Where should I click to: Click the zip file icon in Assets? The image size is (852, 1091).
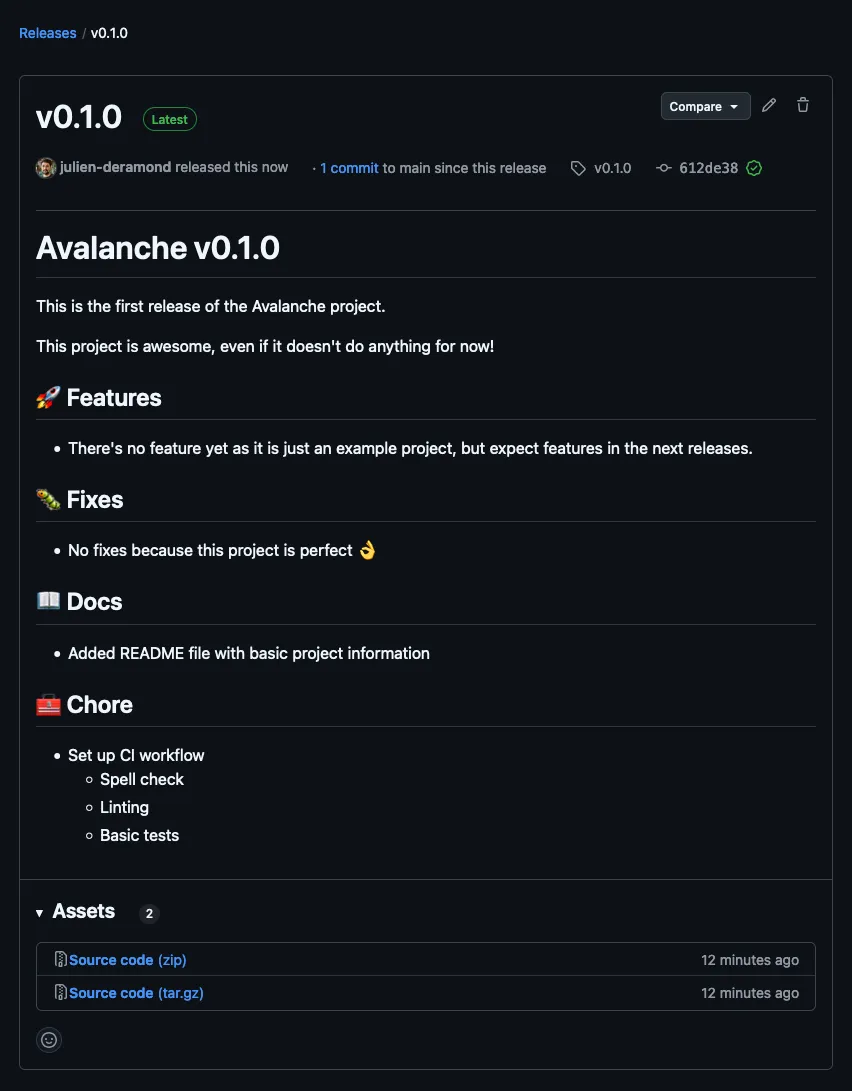(x=60, y=960)
